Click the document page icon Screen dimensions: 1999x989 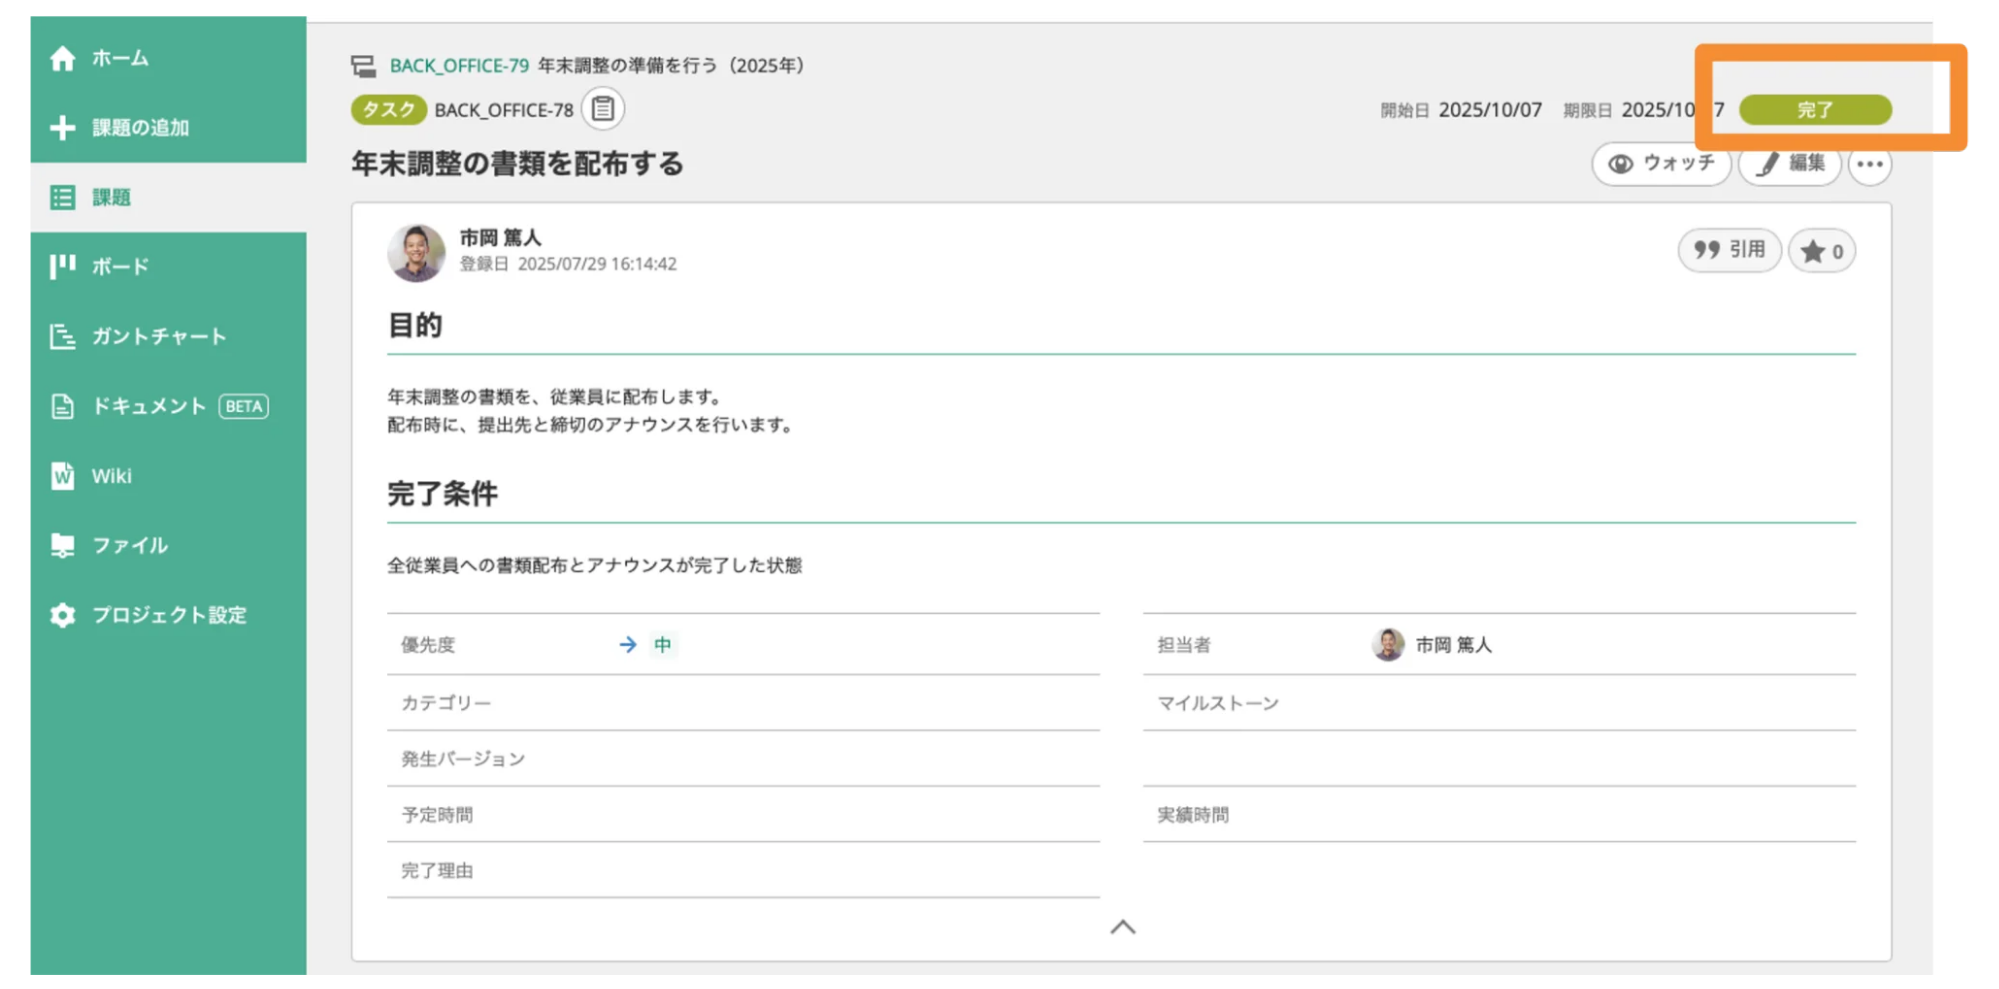click(x=62, y=406)
